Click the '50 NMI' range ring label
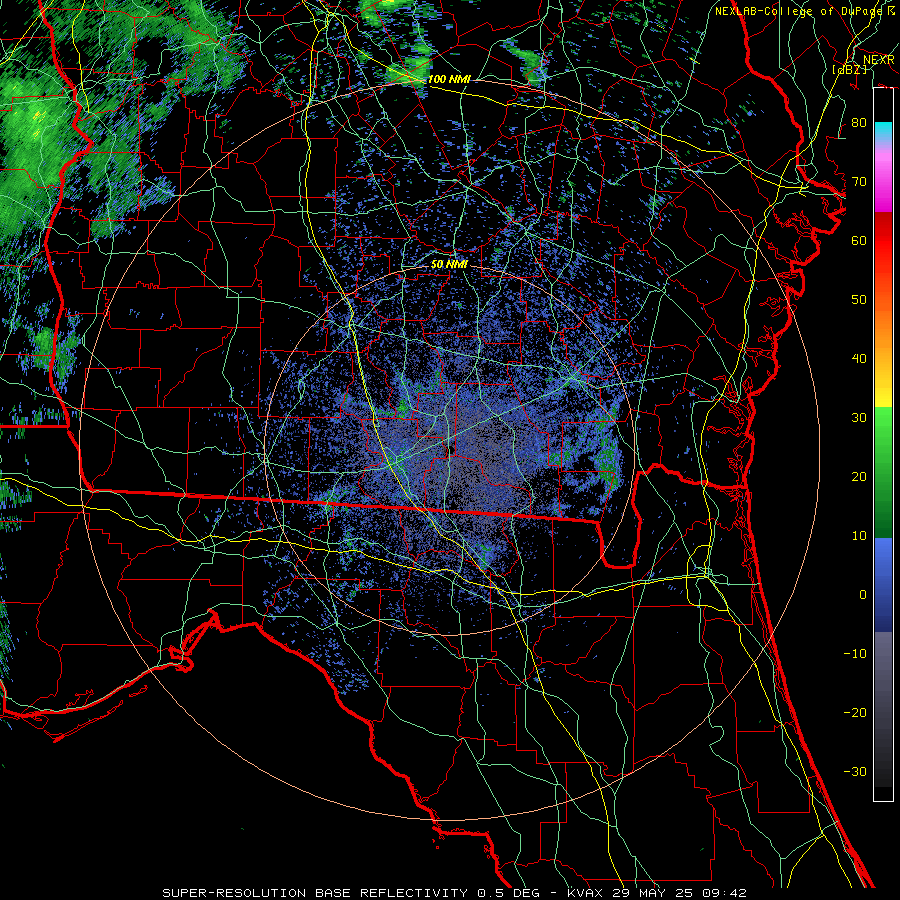Viewport: 900px width, 900px height. tap(449, 264)
